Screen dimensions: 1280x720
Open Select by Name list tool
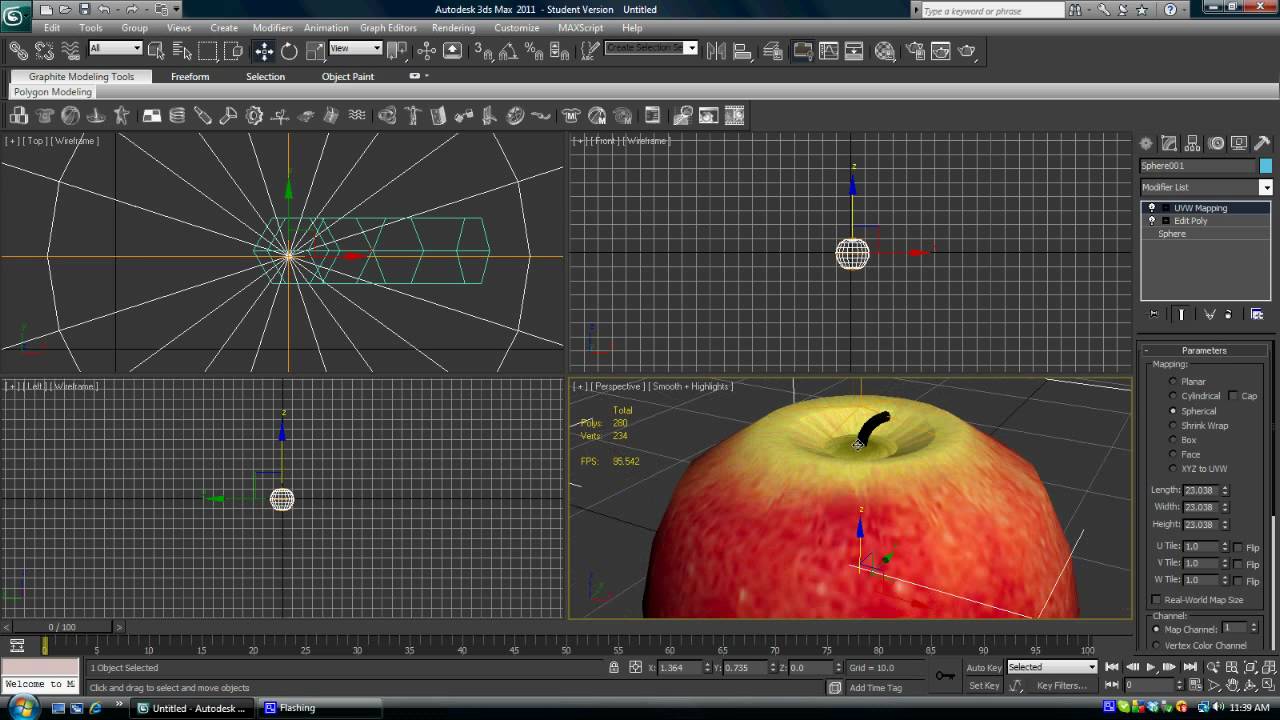click(181, 51)
